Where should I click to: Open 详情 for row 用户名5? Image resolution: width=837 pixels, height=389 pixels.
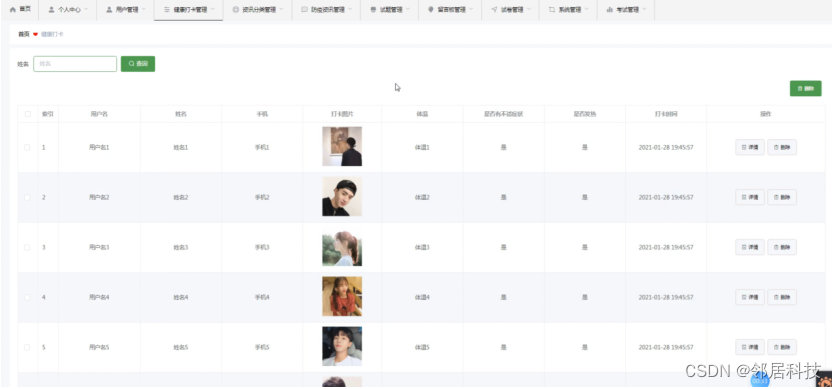[x=750, y=347]
